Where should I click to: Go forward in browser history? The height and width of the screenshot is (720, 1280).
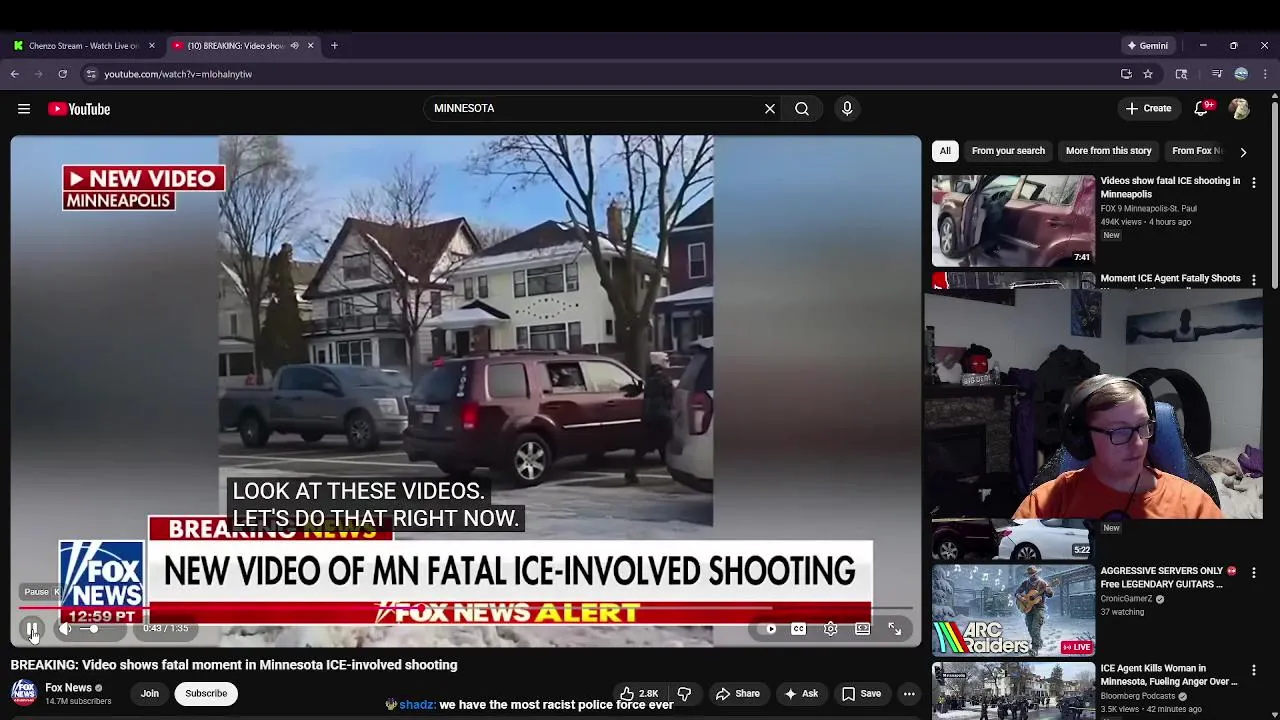tap(39, 74)
